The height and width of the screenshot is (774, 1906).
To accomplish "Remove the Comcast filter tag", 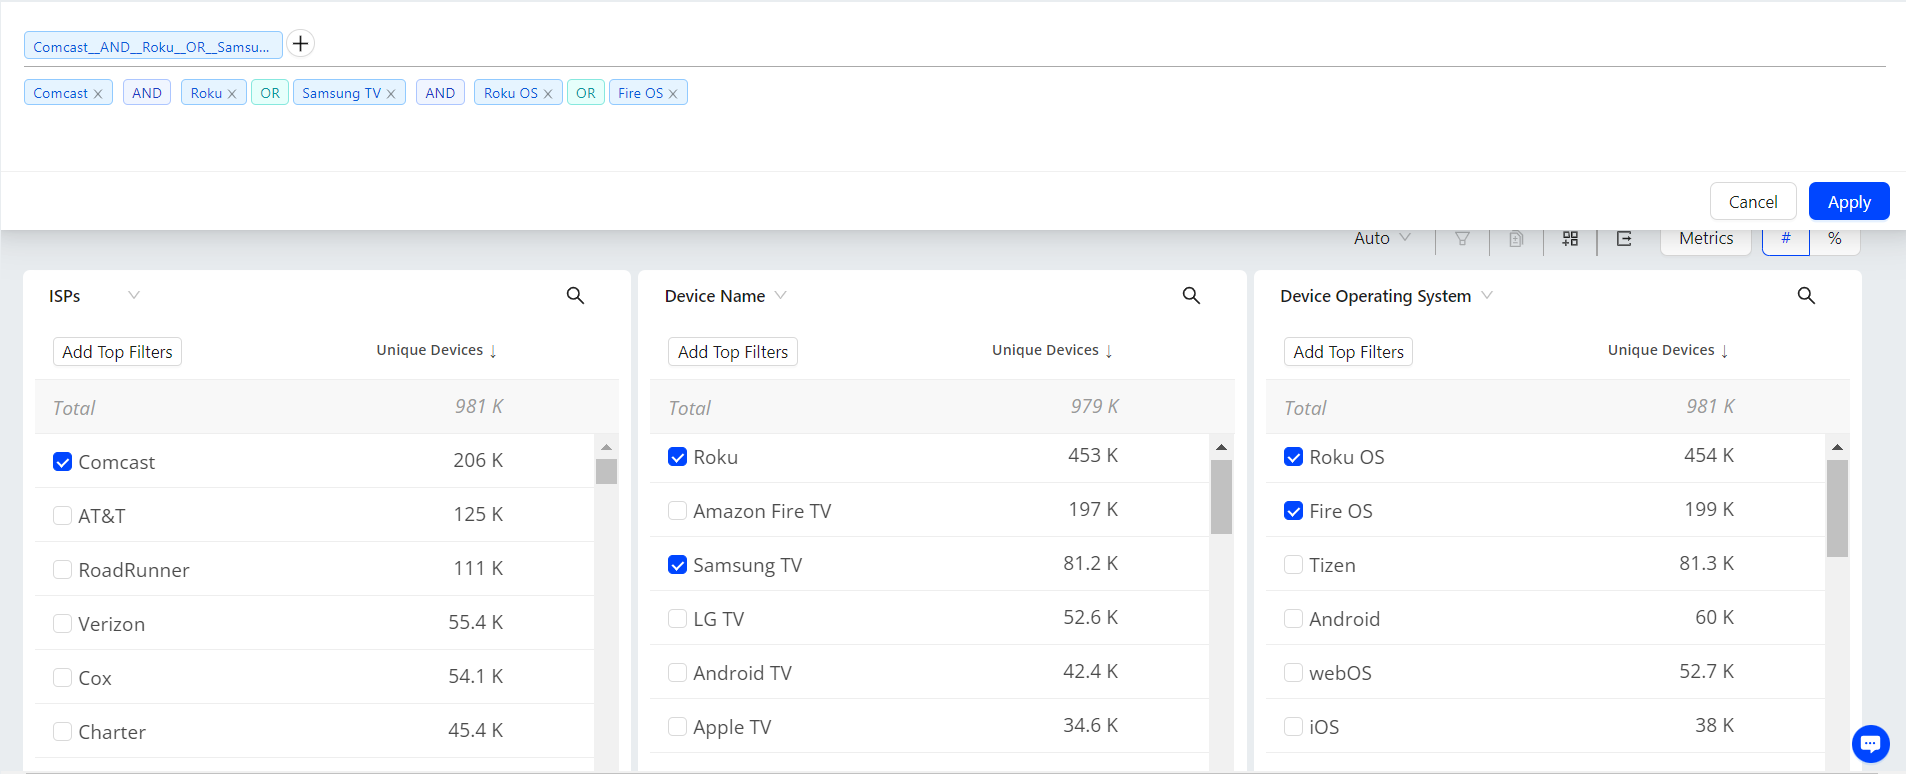I will point(98,94).
